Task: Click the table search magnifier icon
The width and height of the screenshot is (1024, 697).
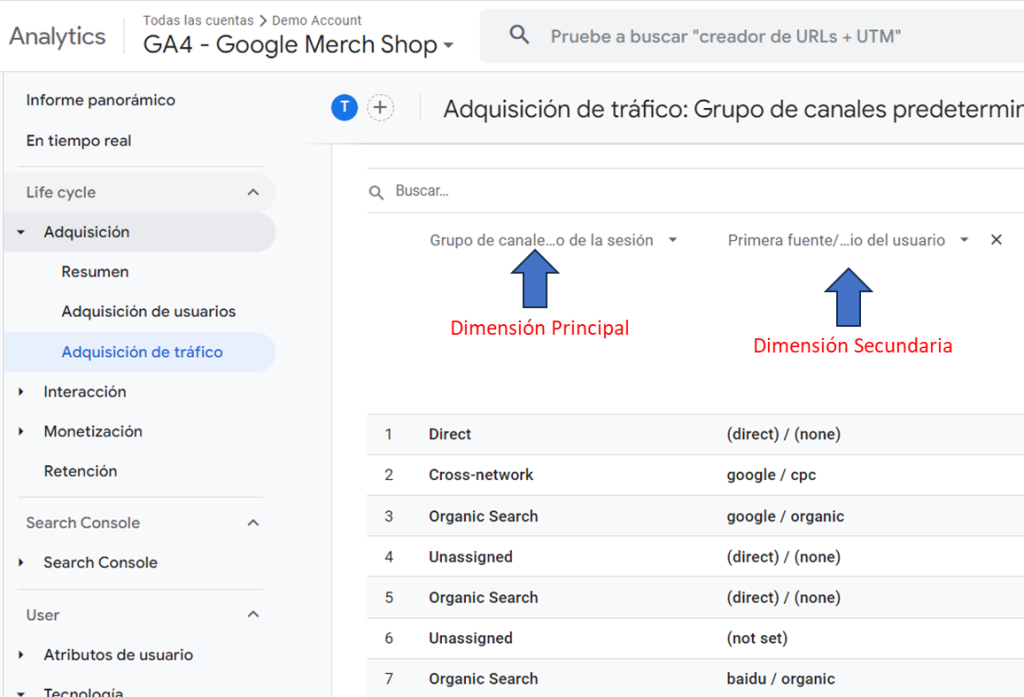Action: point(377,191)
